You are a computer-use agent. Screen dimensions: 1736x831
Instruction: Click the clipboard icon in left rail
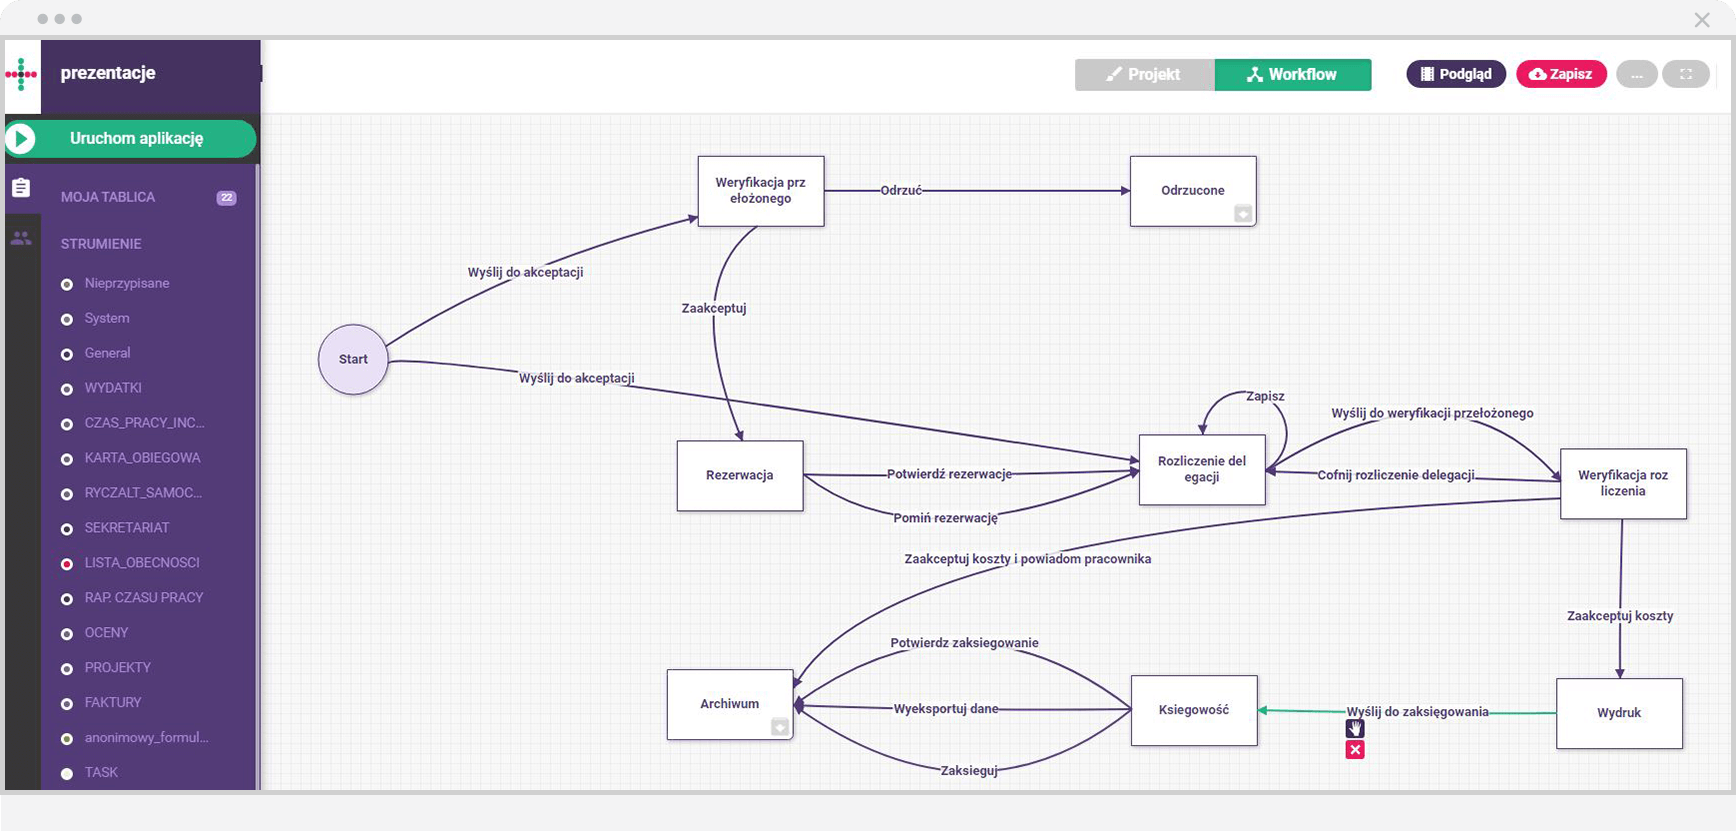click(21, 188)
